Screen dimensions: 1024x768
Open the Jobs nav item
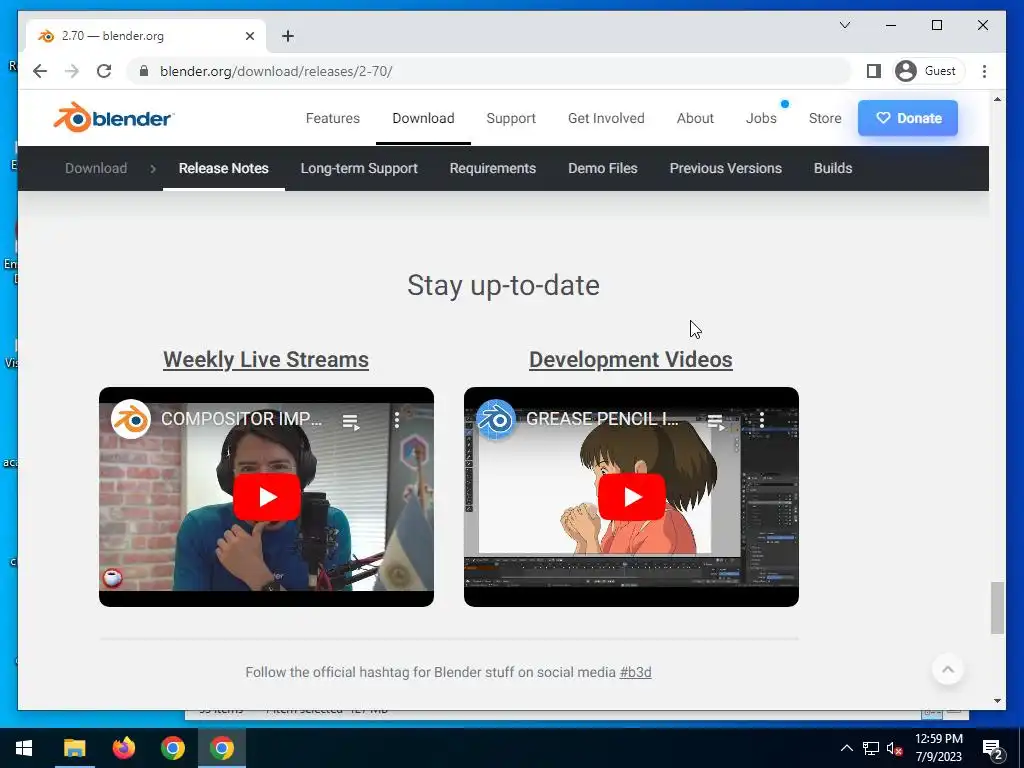[761, 118]
